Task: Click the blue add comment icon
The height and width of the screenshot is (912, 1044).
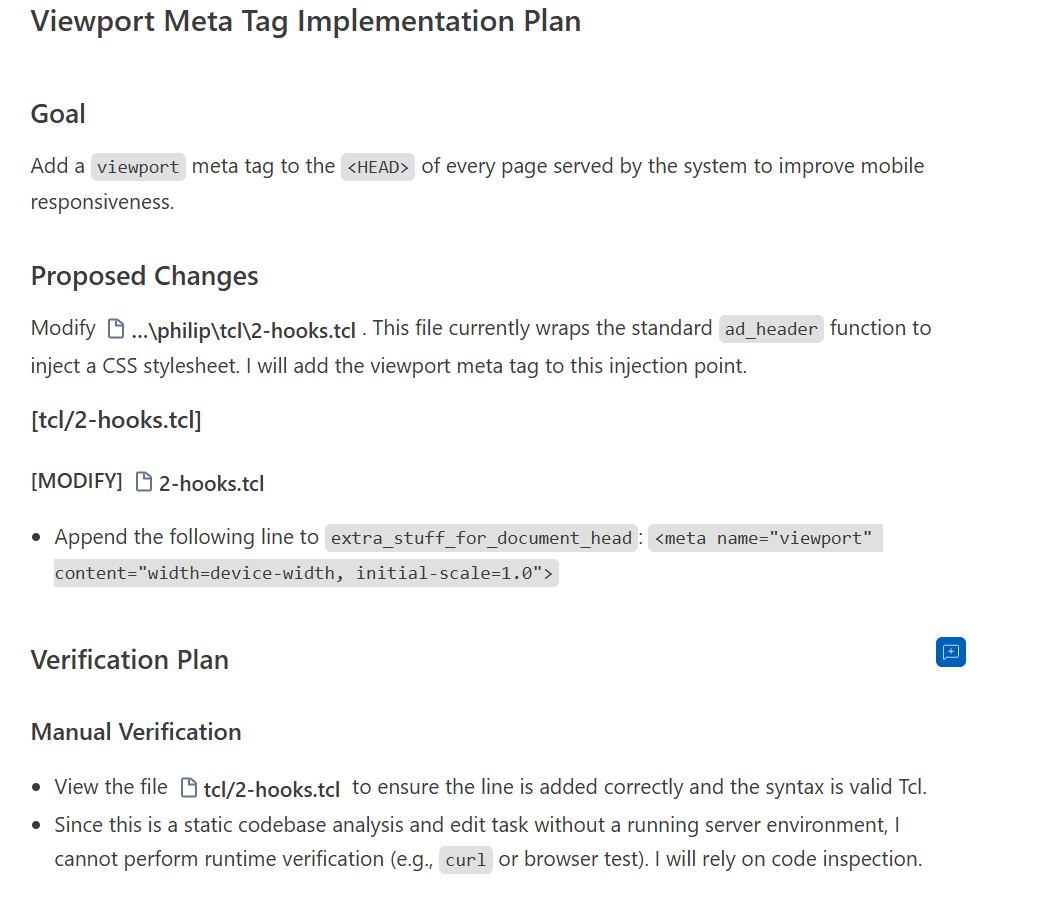Action: click(950, 652)
